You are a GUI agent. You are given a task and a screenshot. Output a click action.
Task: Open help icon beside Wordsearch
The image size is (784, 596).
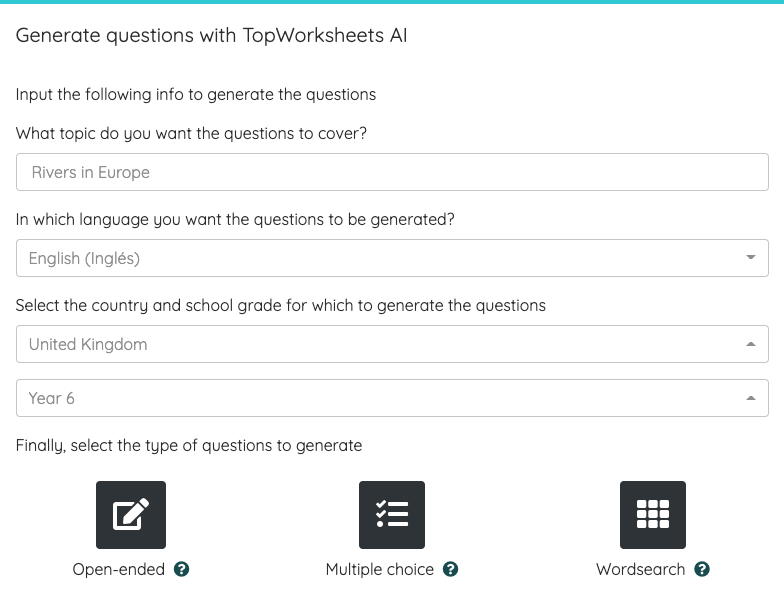coord(702,569)
